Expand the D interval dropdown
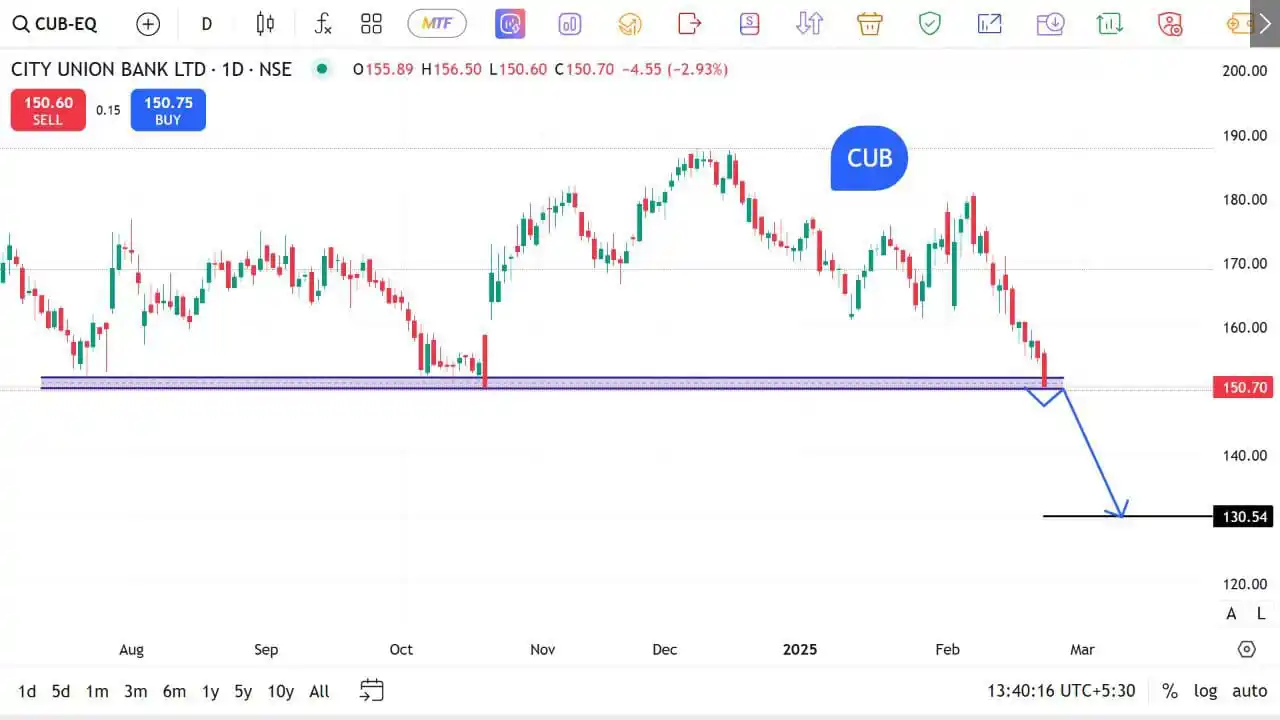1280x720 pixels. (x=206, y=23)
